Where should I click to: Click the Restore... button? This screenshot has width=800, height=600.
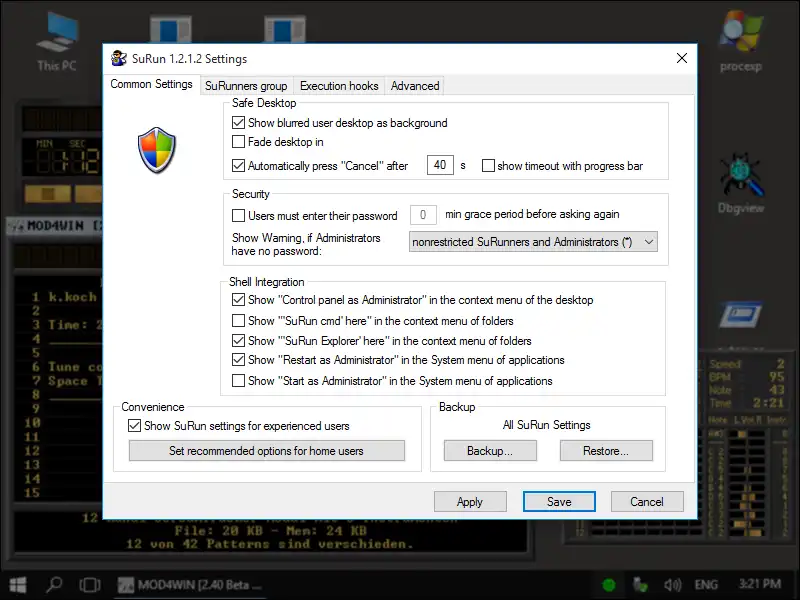606,451
